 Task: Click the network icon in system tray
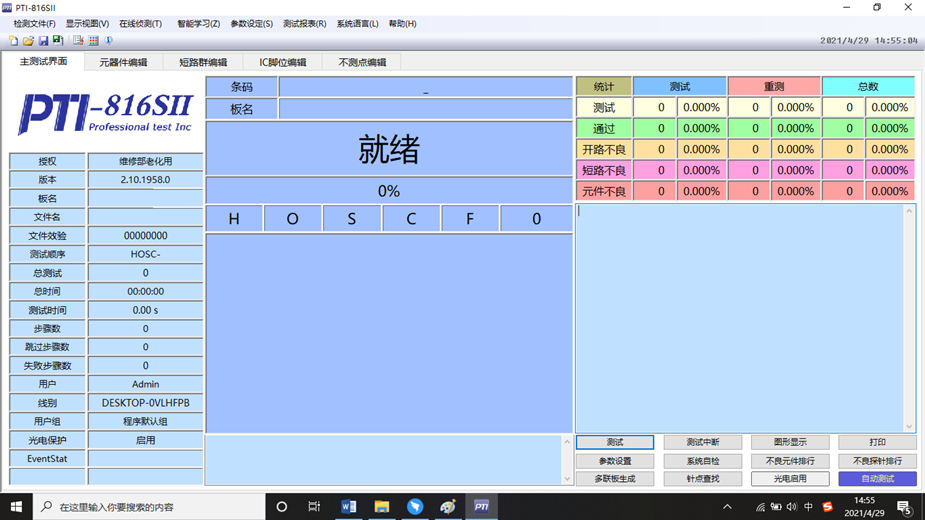[760, 506]
